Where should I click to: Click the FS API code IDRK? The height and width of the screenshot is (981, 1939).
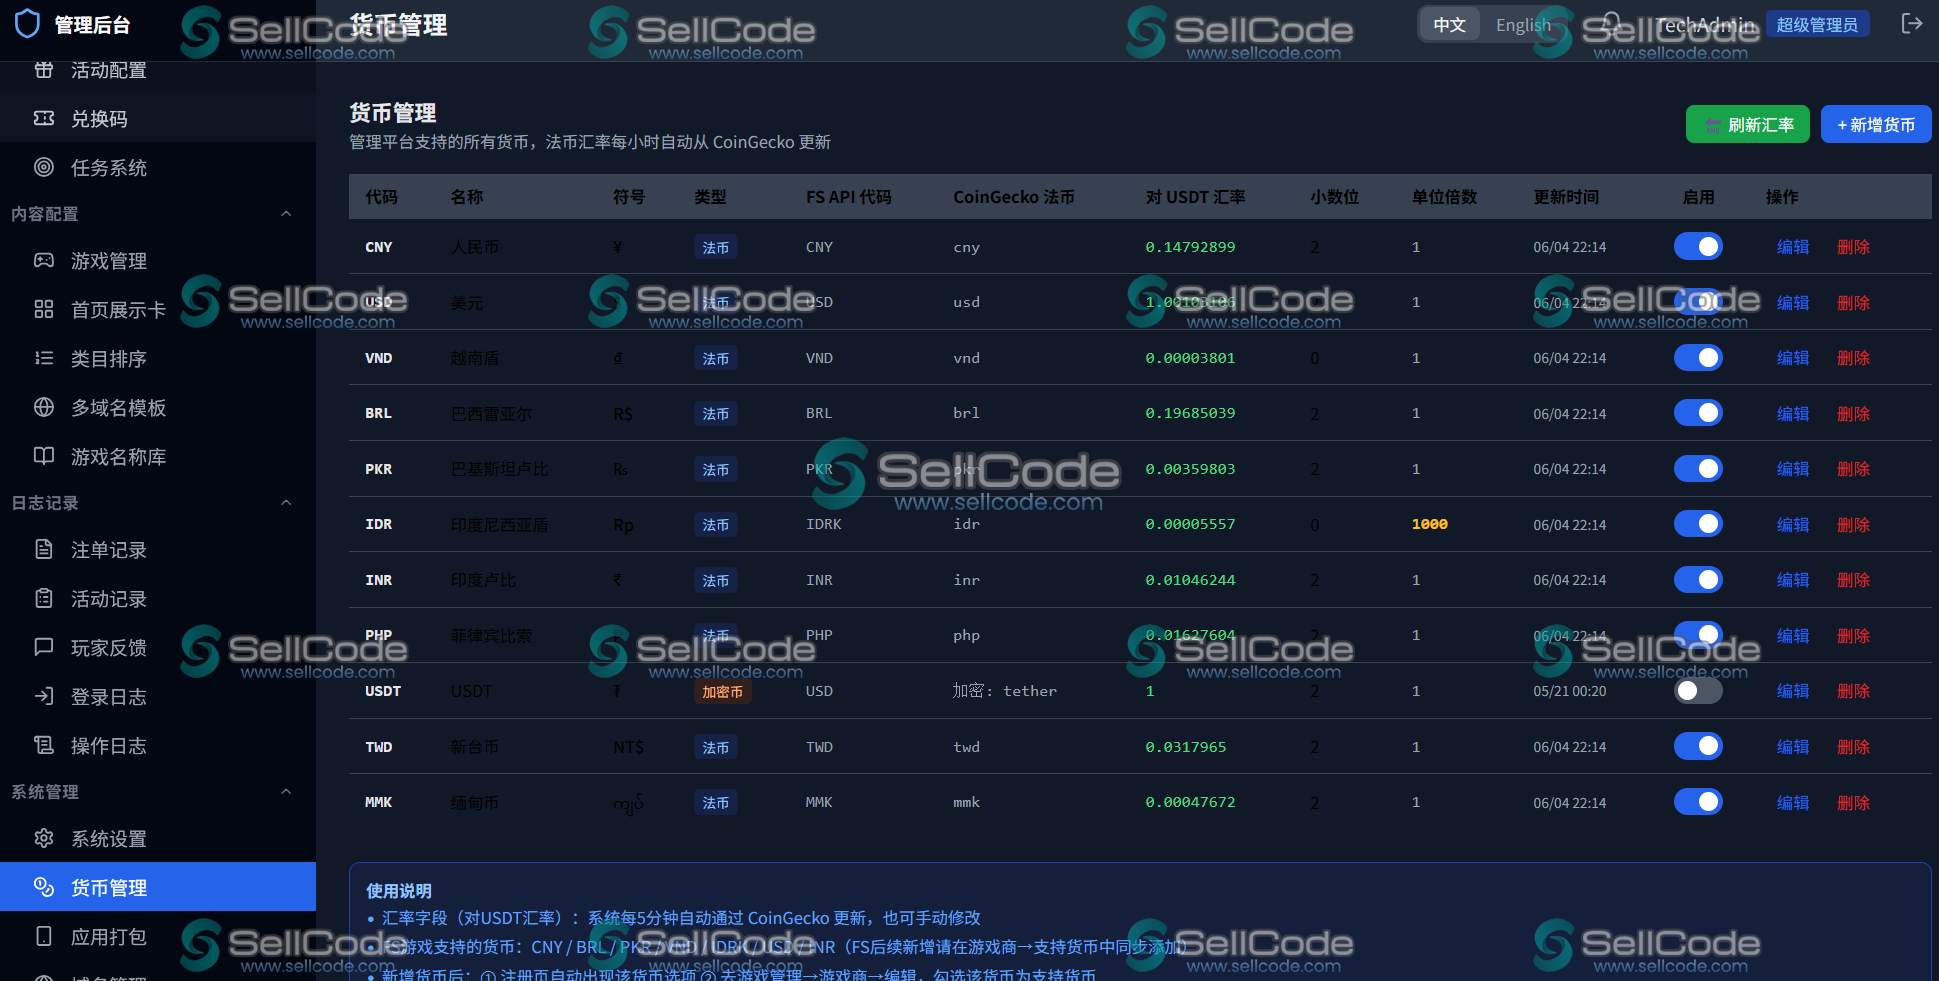(823, 524)
